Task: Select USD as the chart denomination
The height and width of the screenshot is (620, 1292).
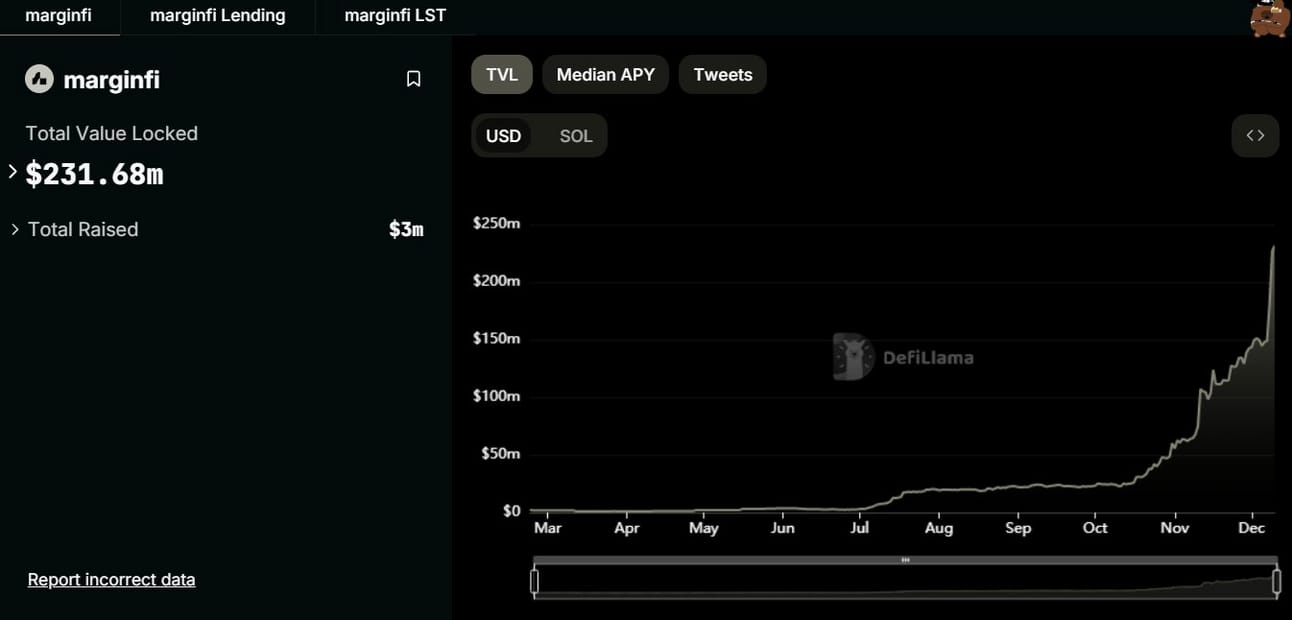Action: pos(503,136)
